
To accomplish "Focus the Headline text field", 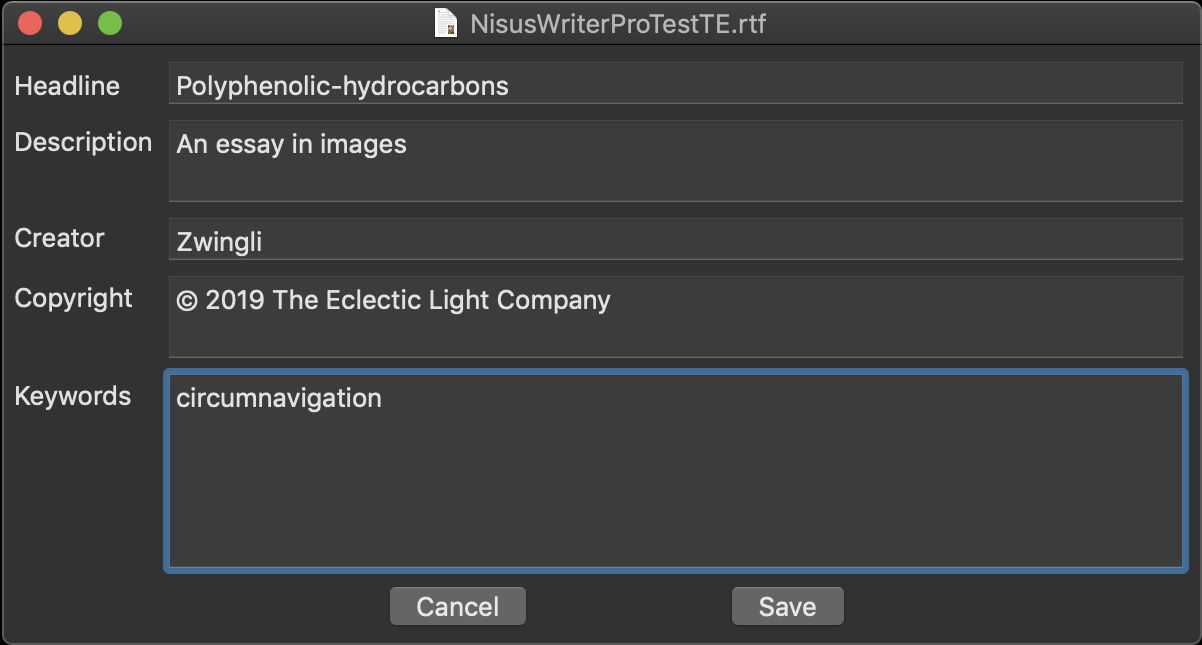I will 675,85.
